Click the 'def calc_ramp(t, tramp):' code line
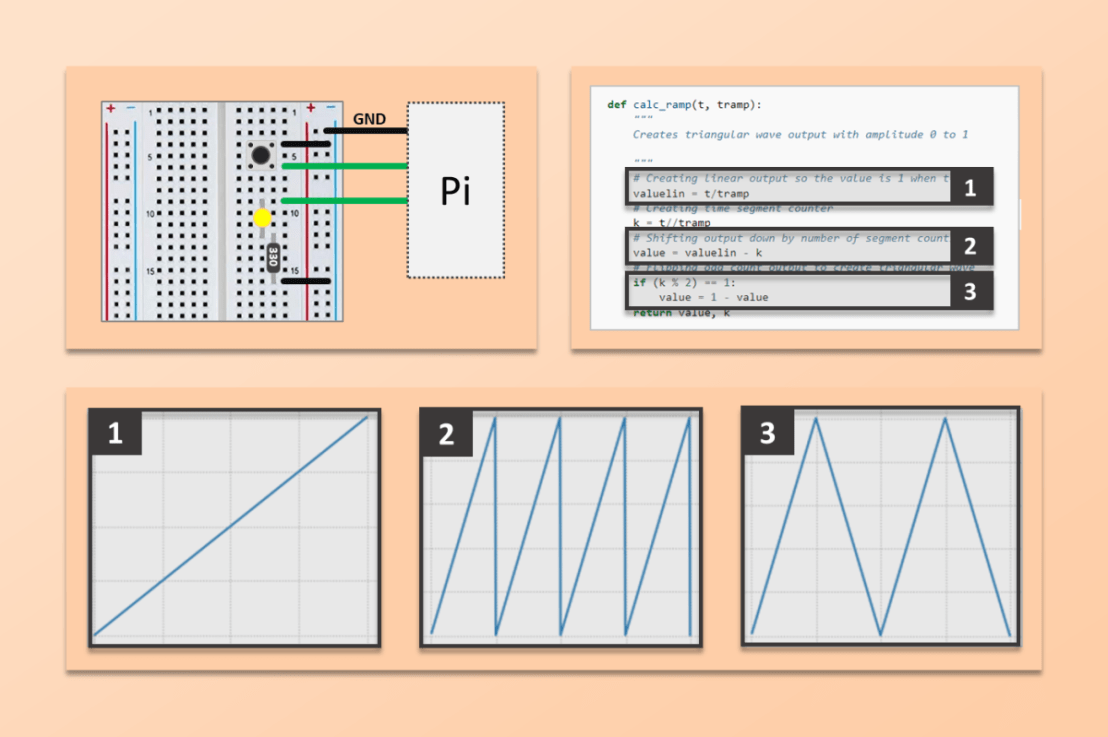 point(684,104)
